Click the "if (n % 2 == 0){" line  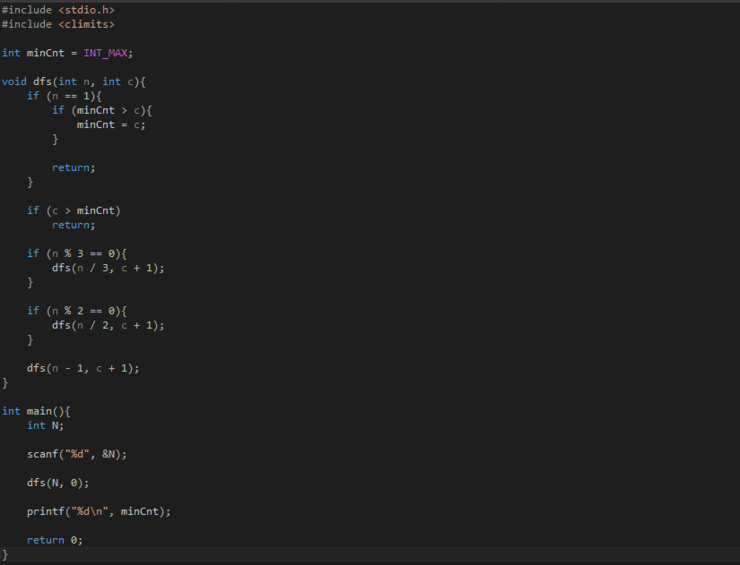click(x=77, y=311)
